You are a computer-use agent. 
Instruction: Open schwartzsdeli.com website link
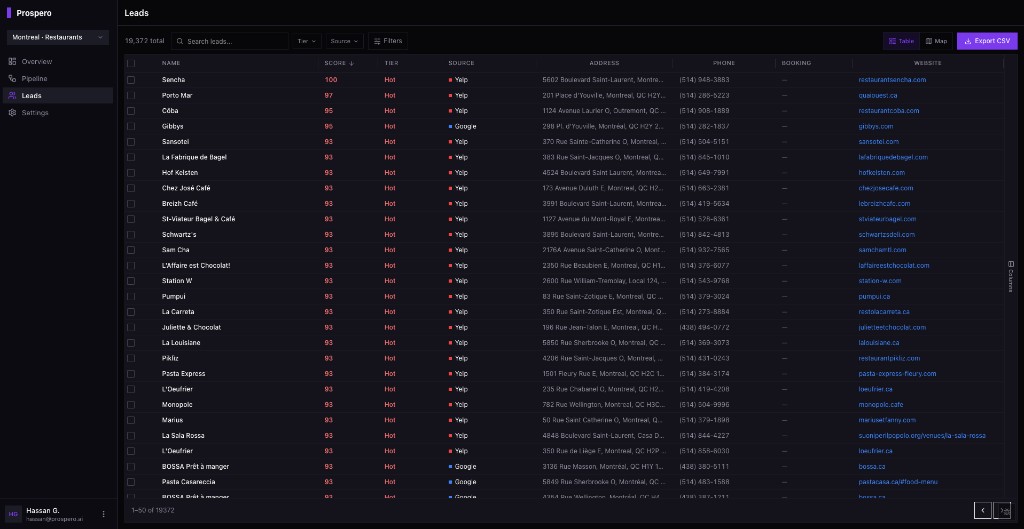coord(887,234)
